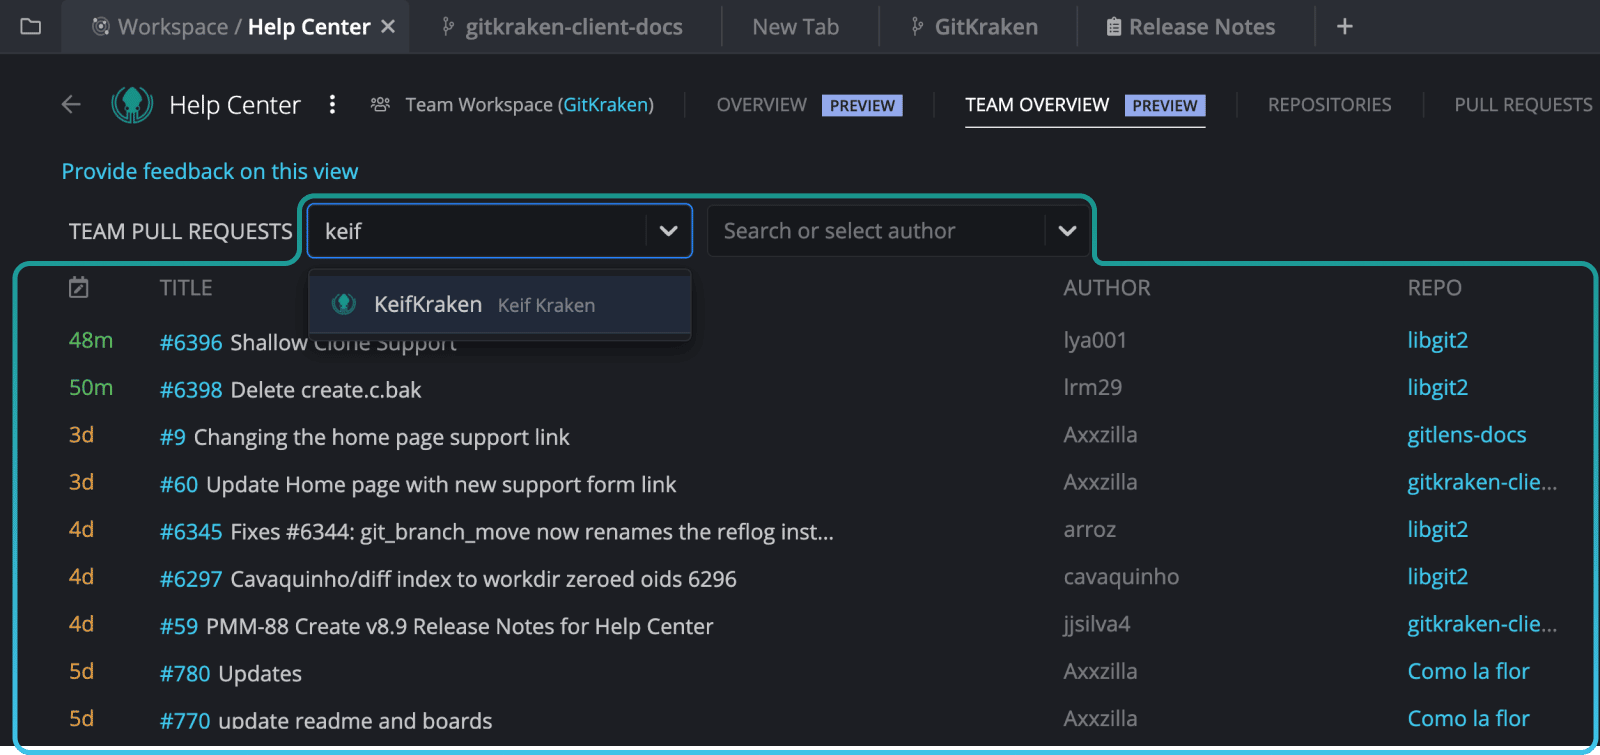Select KeifKraken from the suggestion list
The width and height of the screenshot is (1600, 755).
(500, 304)
